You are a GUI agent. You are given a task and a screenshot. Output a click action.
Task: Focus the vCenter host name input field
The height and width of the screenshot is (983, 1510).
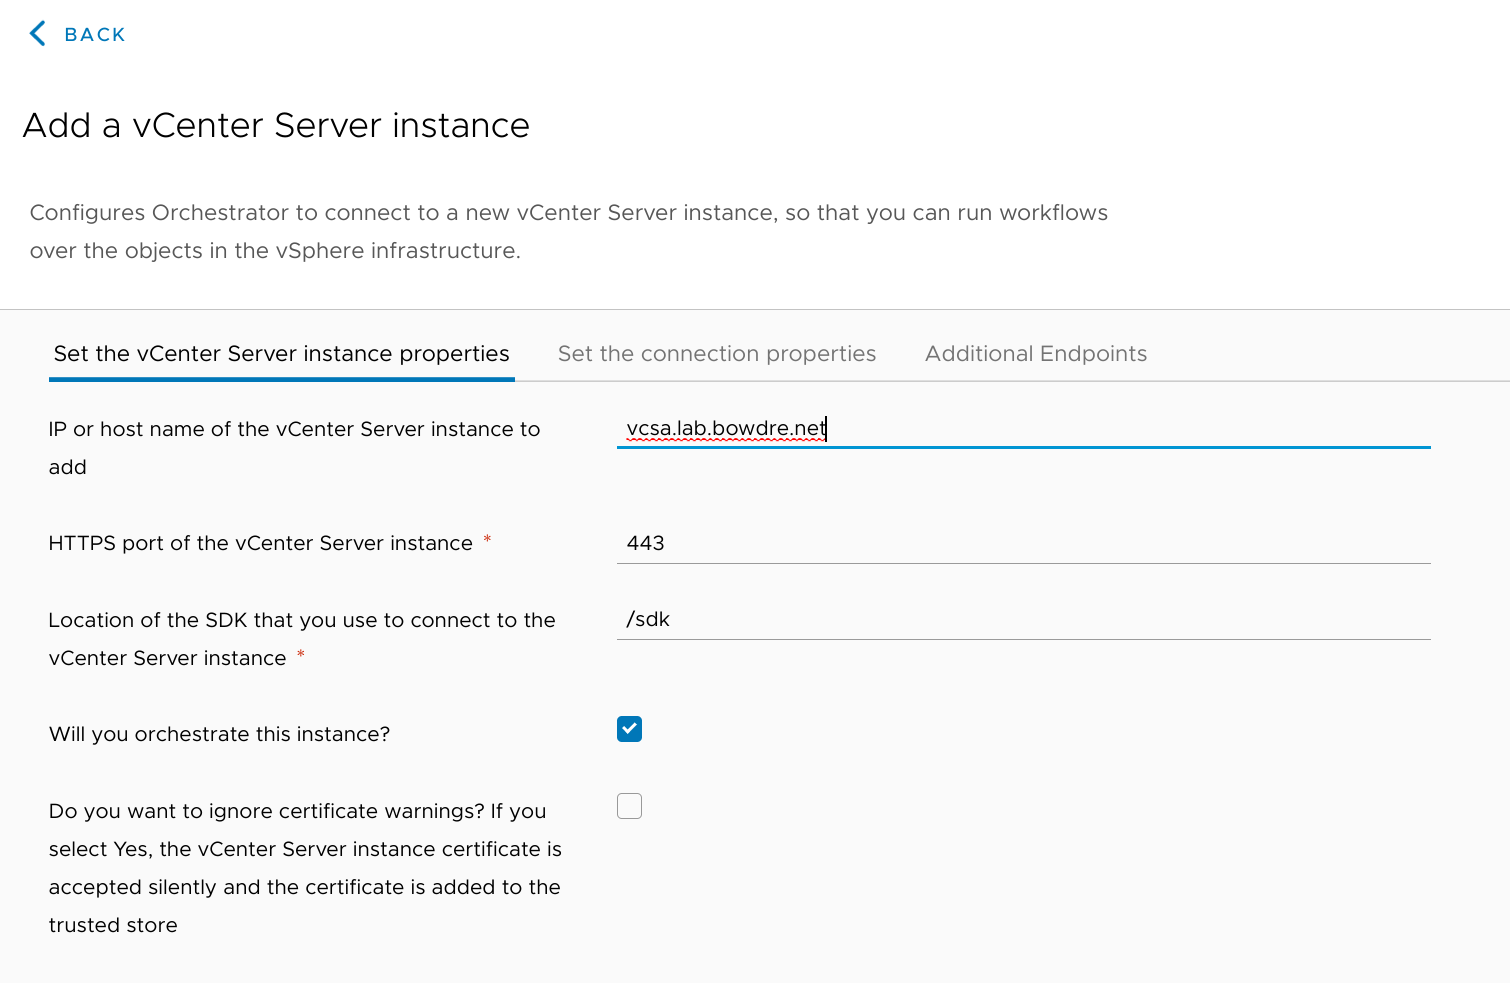click(1024, 429)
